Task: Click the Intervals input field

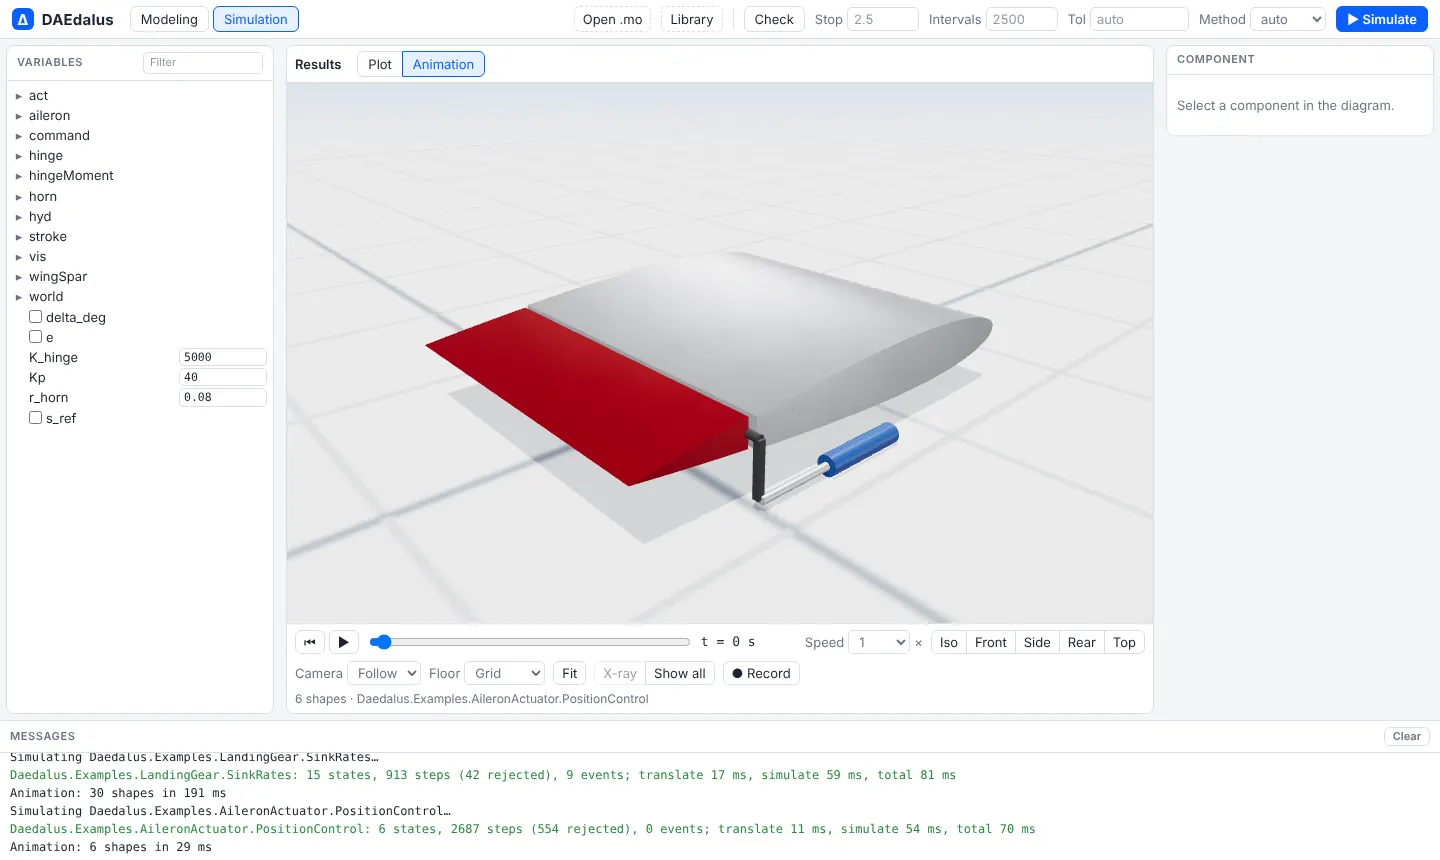Action: point(1022,19)
